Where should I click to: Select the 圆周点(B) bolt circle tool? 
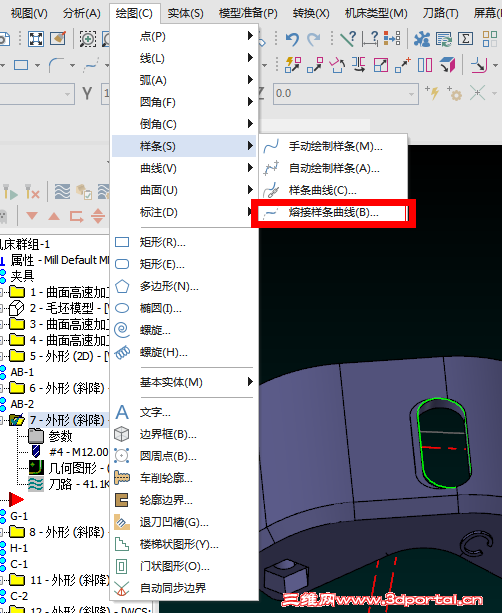184,456
